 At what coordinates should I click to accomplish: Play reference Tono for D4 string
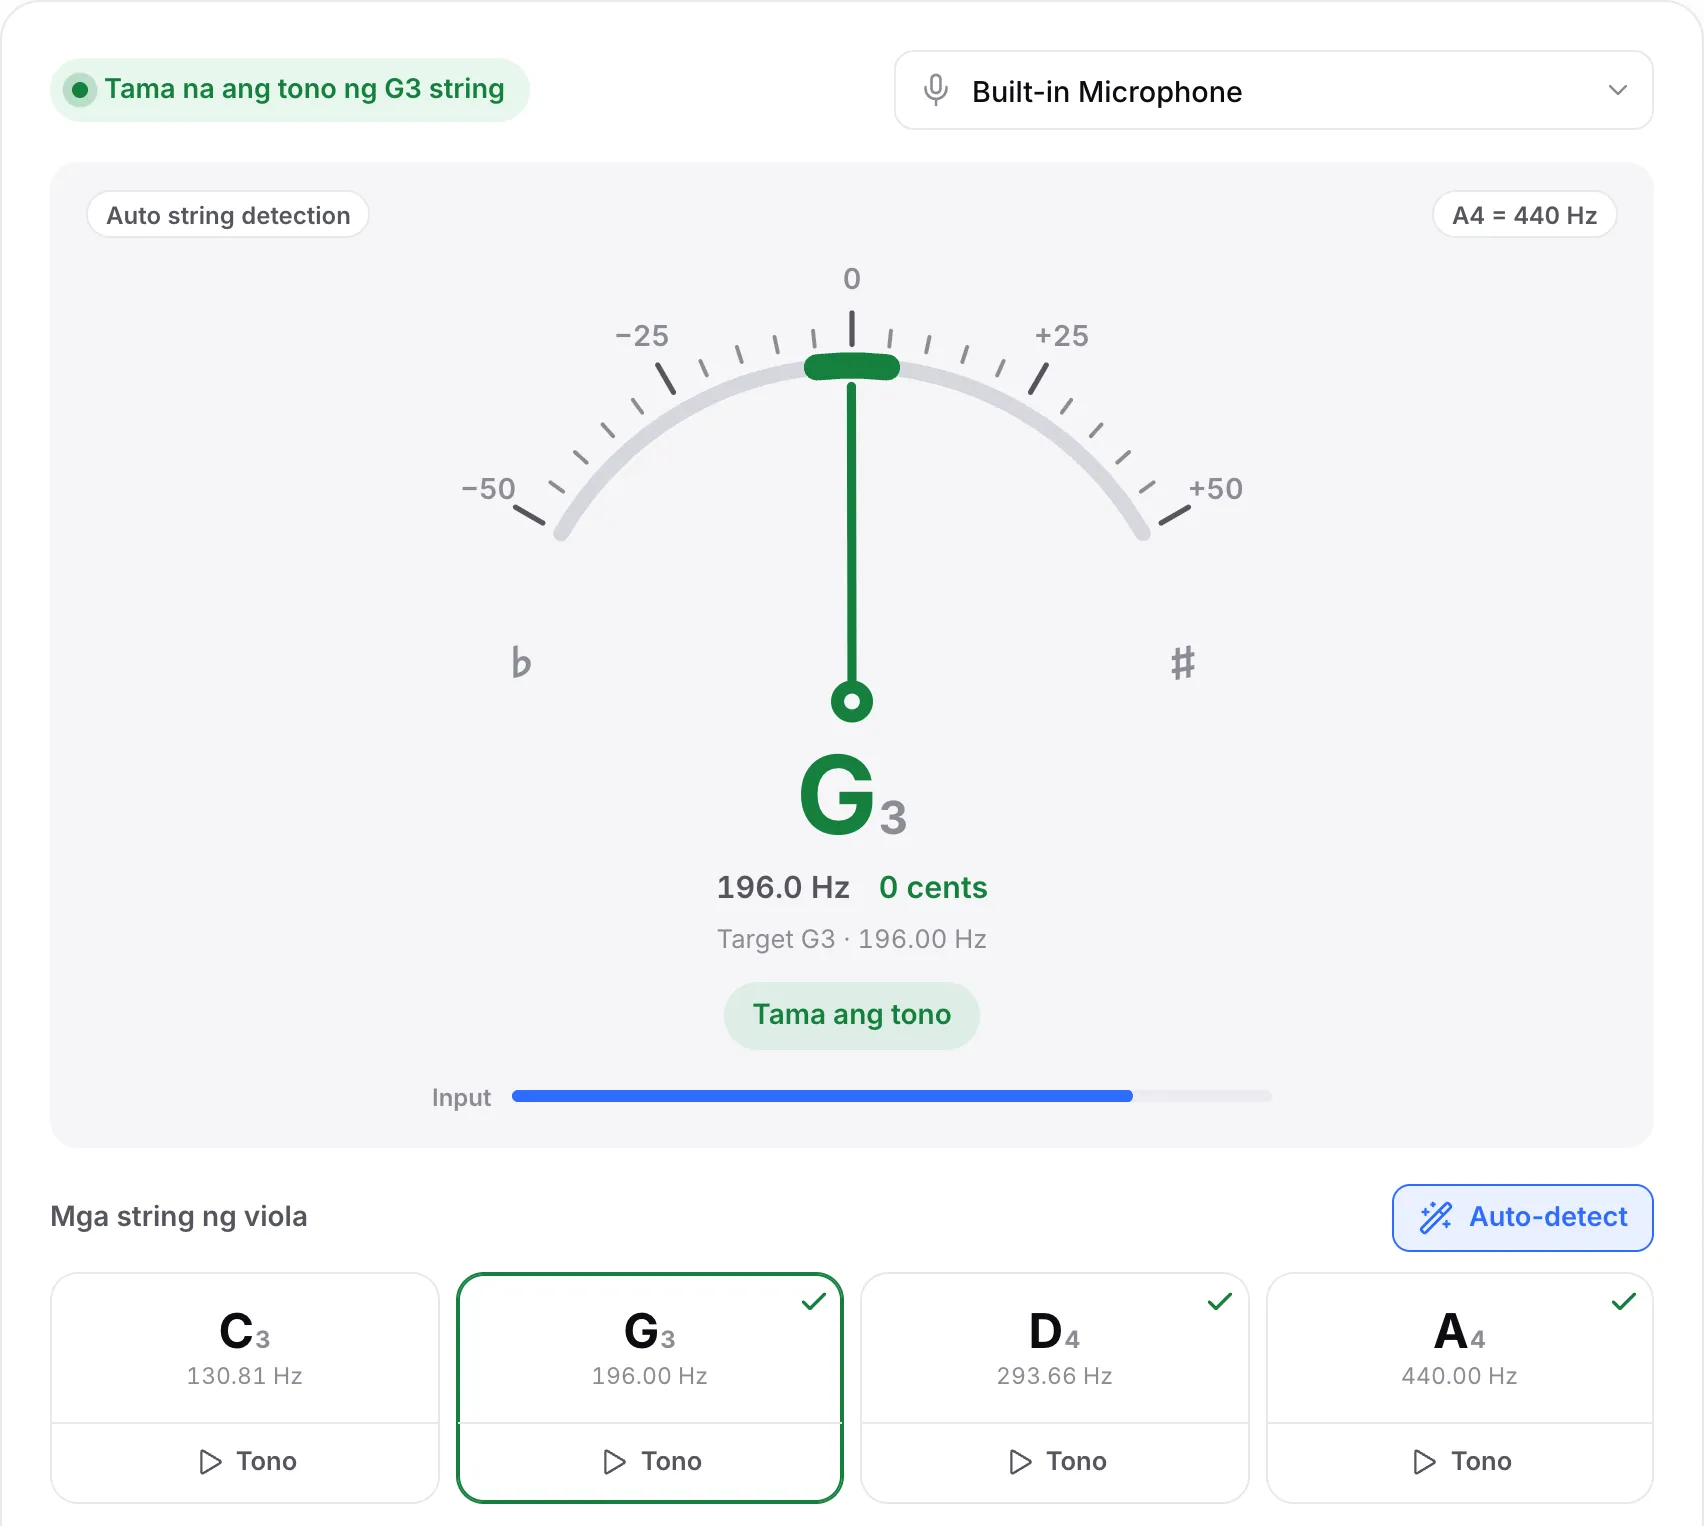point(1055,1462)
